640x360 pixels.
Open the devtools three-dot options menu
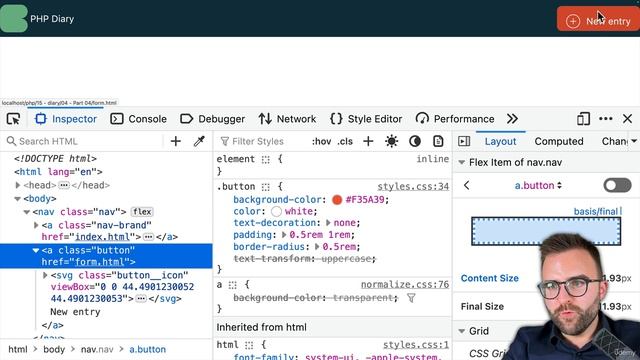pos(605,119)
